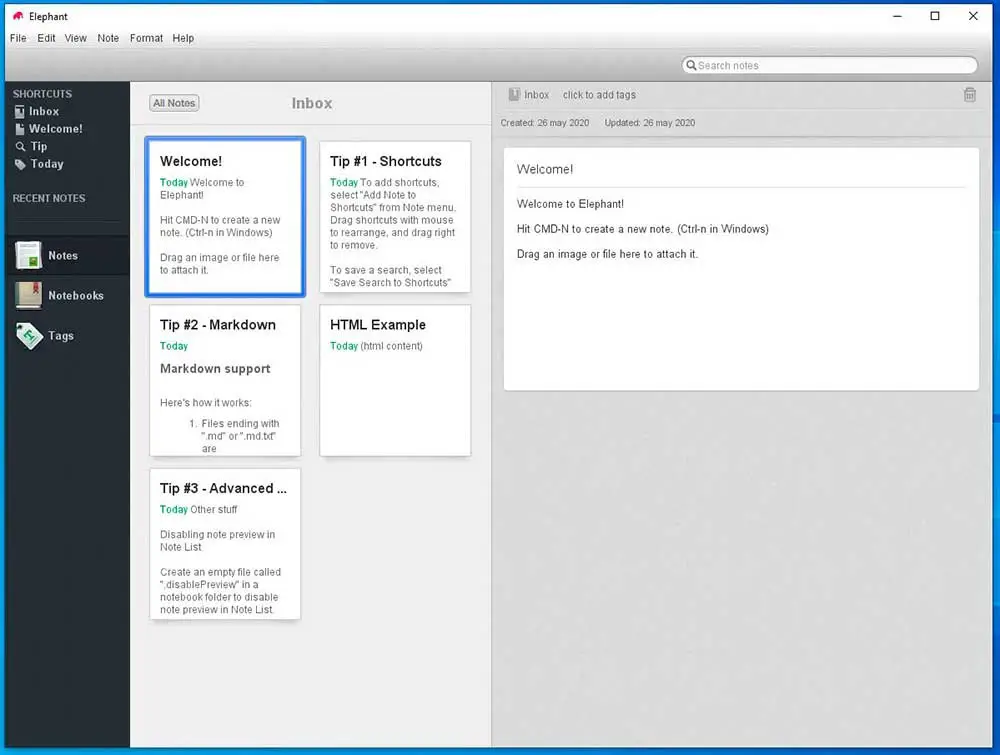Click the Inbox notebook name in note header
The image size is (1000, 755).
tap(536, 95)
